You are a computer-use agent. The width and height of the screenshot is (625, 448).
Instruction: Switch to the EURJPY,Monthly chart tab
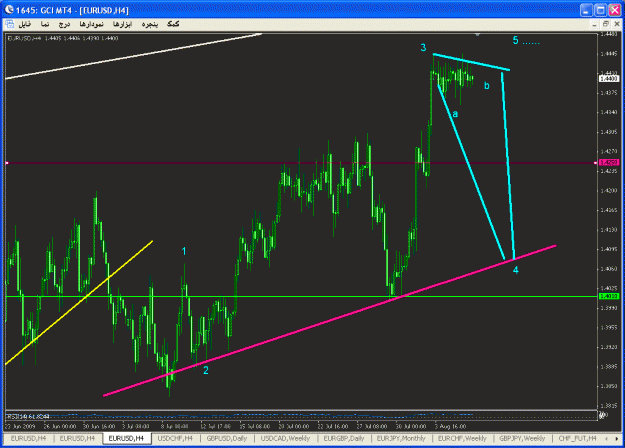(401, 438)
